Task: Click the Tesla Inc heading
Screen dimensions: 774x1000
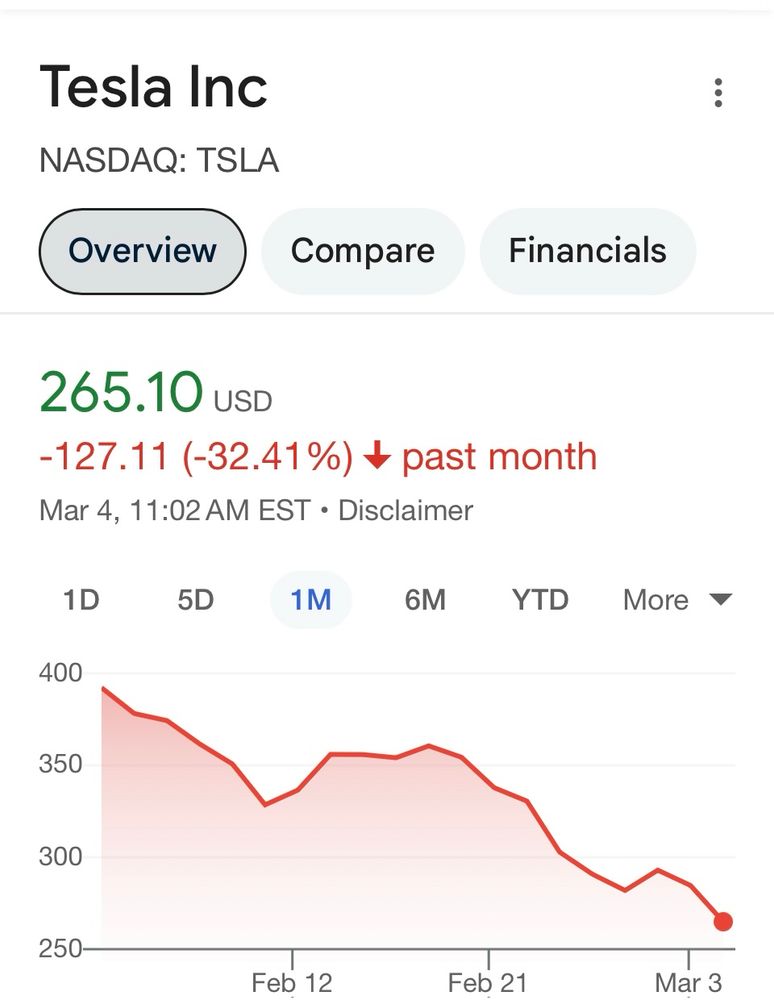Action: click(153, 88)
